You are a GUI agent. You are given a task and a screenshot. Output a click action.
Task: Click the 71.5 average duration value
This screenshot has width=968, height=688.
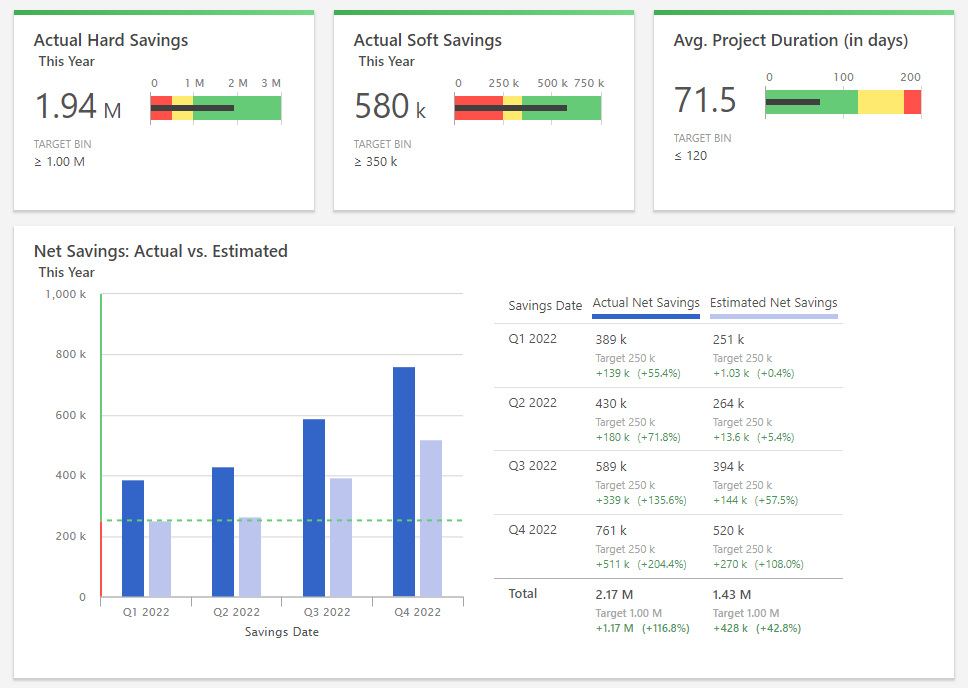705,102
